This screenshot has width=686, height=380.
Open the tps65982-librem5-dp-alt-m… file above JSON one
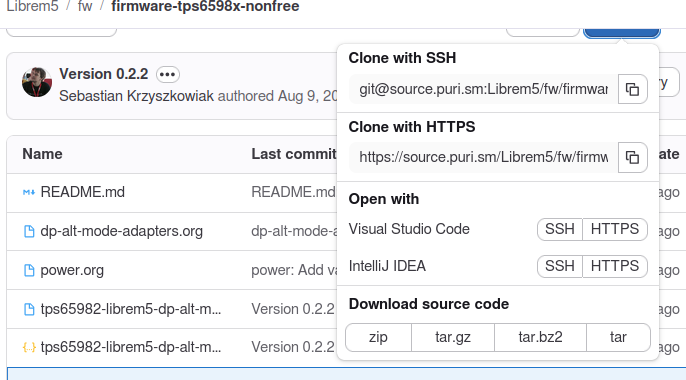point(131,309)
